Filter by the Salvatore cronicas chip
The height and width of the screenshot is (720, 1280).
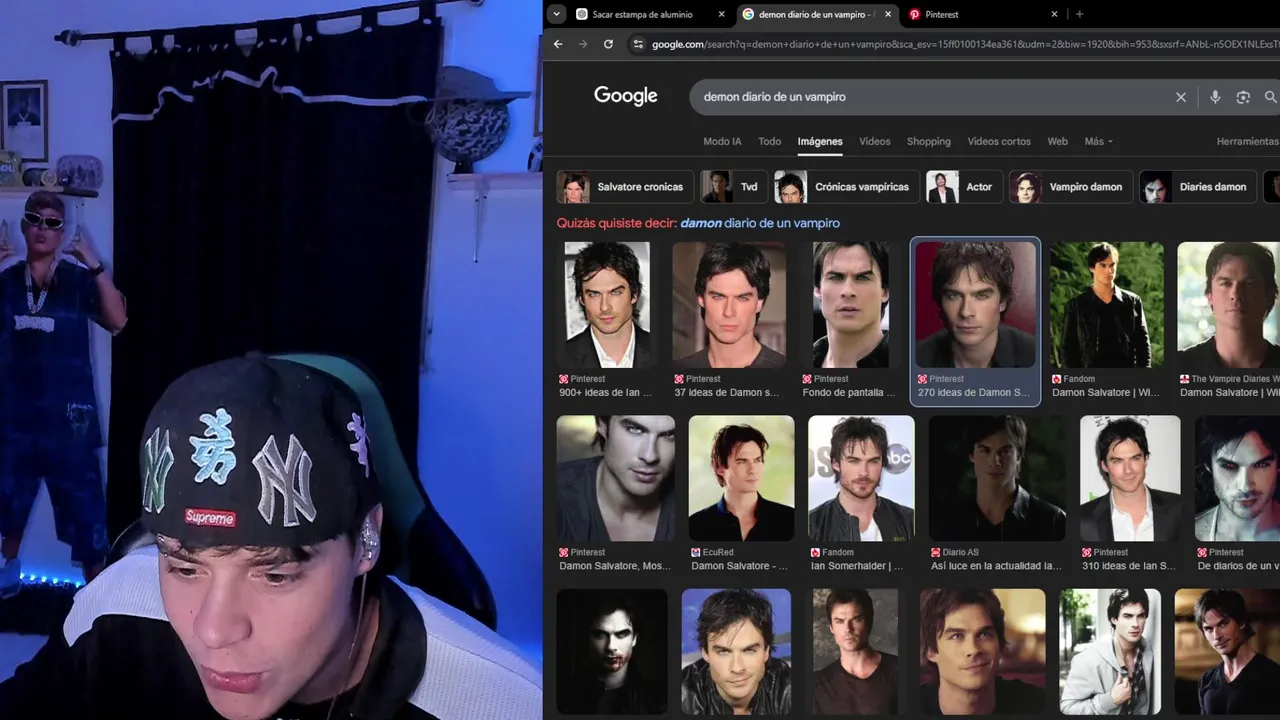click(625, 187)
